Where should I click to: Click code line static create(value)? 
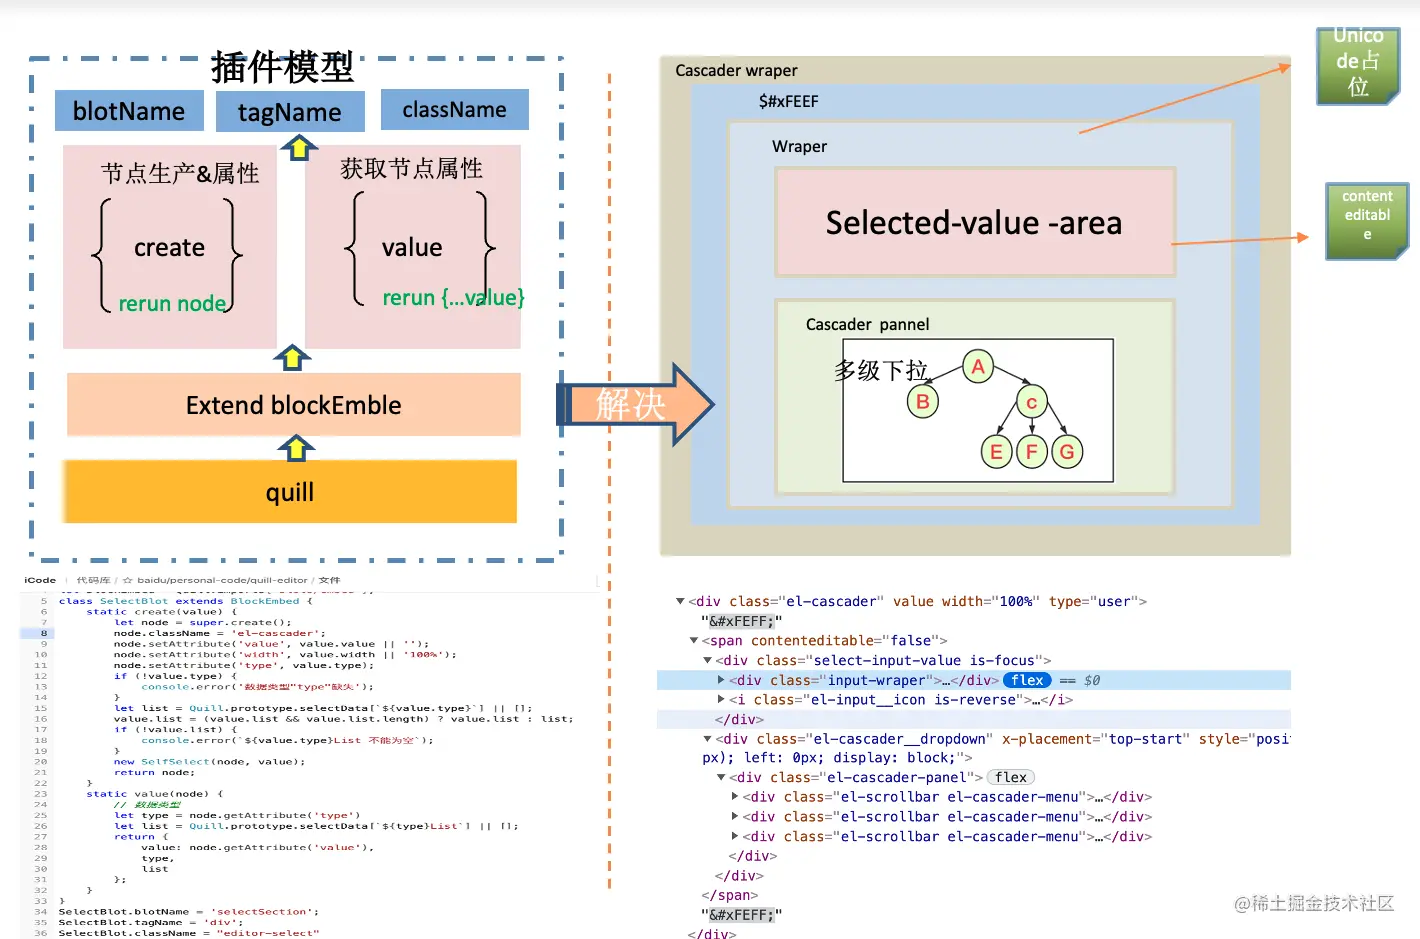coord(161,612)
